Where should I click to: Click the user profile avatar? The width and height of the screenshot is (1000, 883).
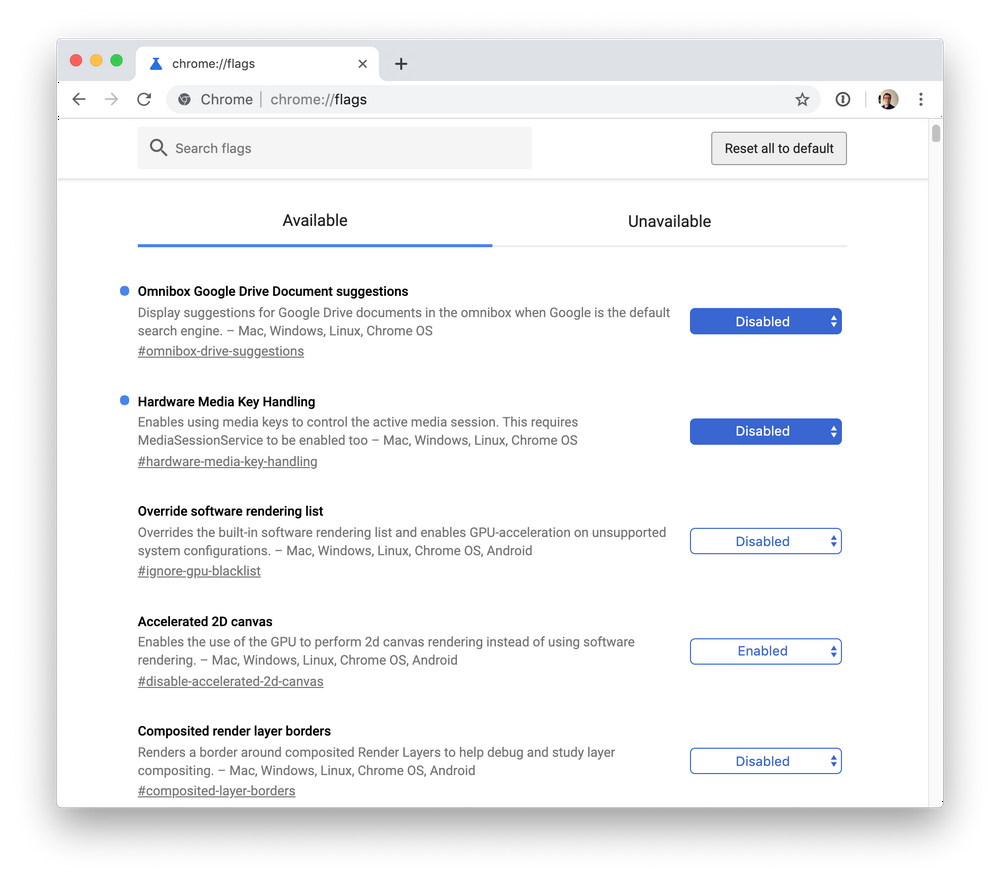click(x=888, y=99)
